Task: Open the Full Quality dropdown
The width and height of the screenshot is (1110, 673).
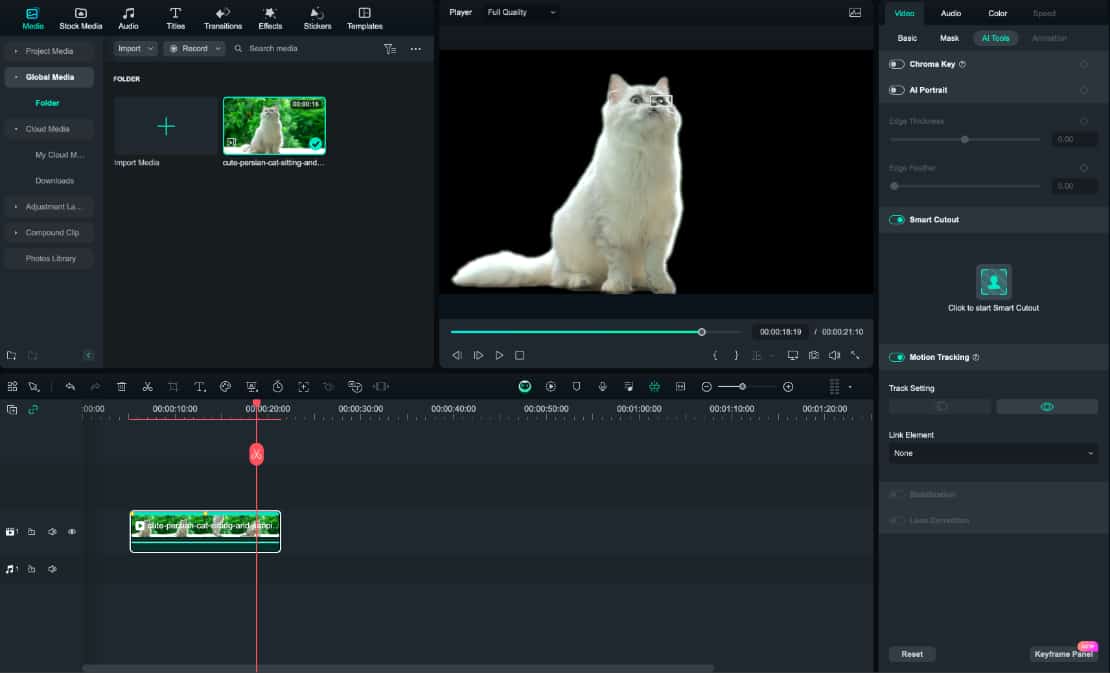Action: (519, 12)
